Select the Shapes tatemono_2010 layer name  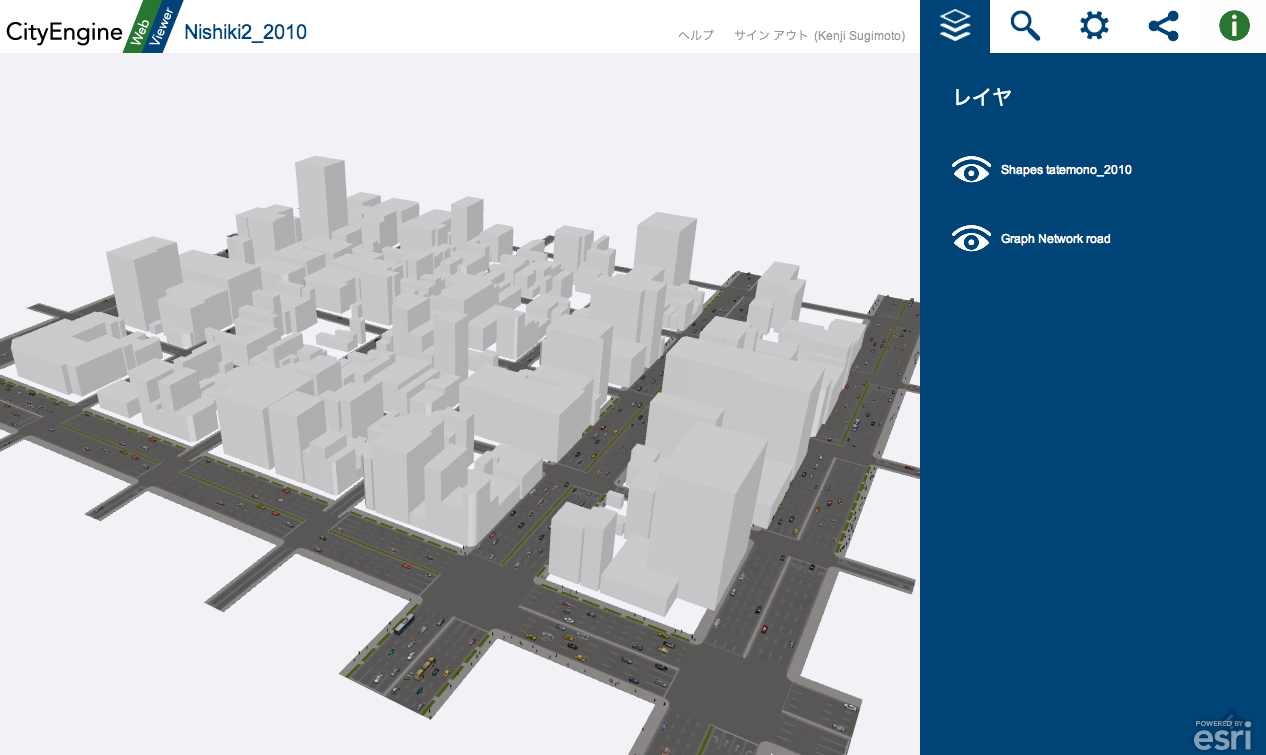pyautogui.click(x=1066, y=170)
